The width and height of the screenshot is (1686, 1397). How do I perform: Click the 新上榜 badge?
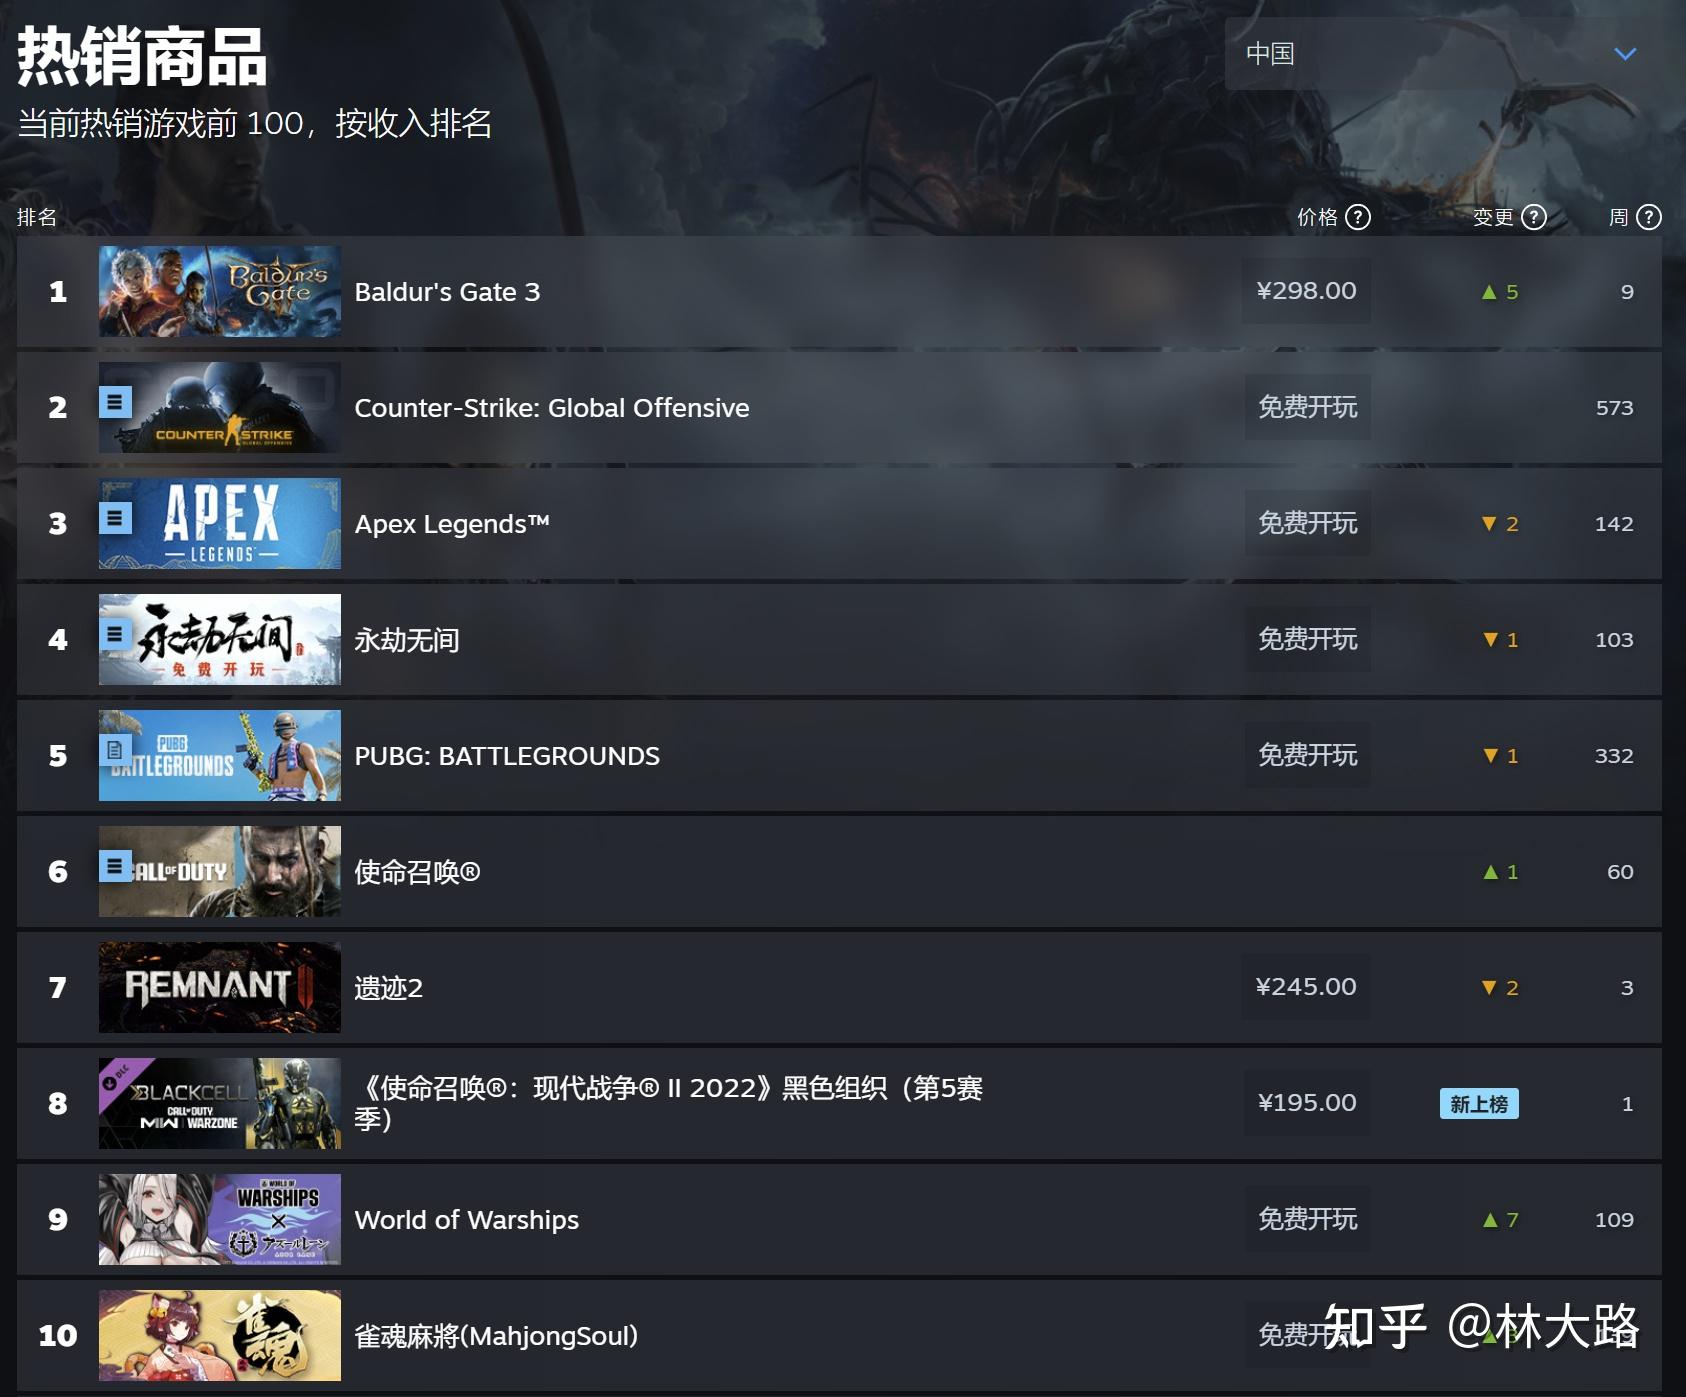(x=1479, y=1104)
